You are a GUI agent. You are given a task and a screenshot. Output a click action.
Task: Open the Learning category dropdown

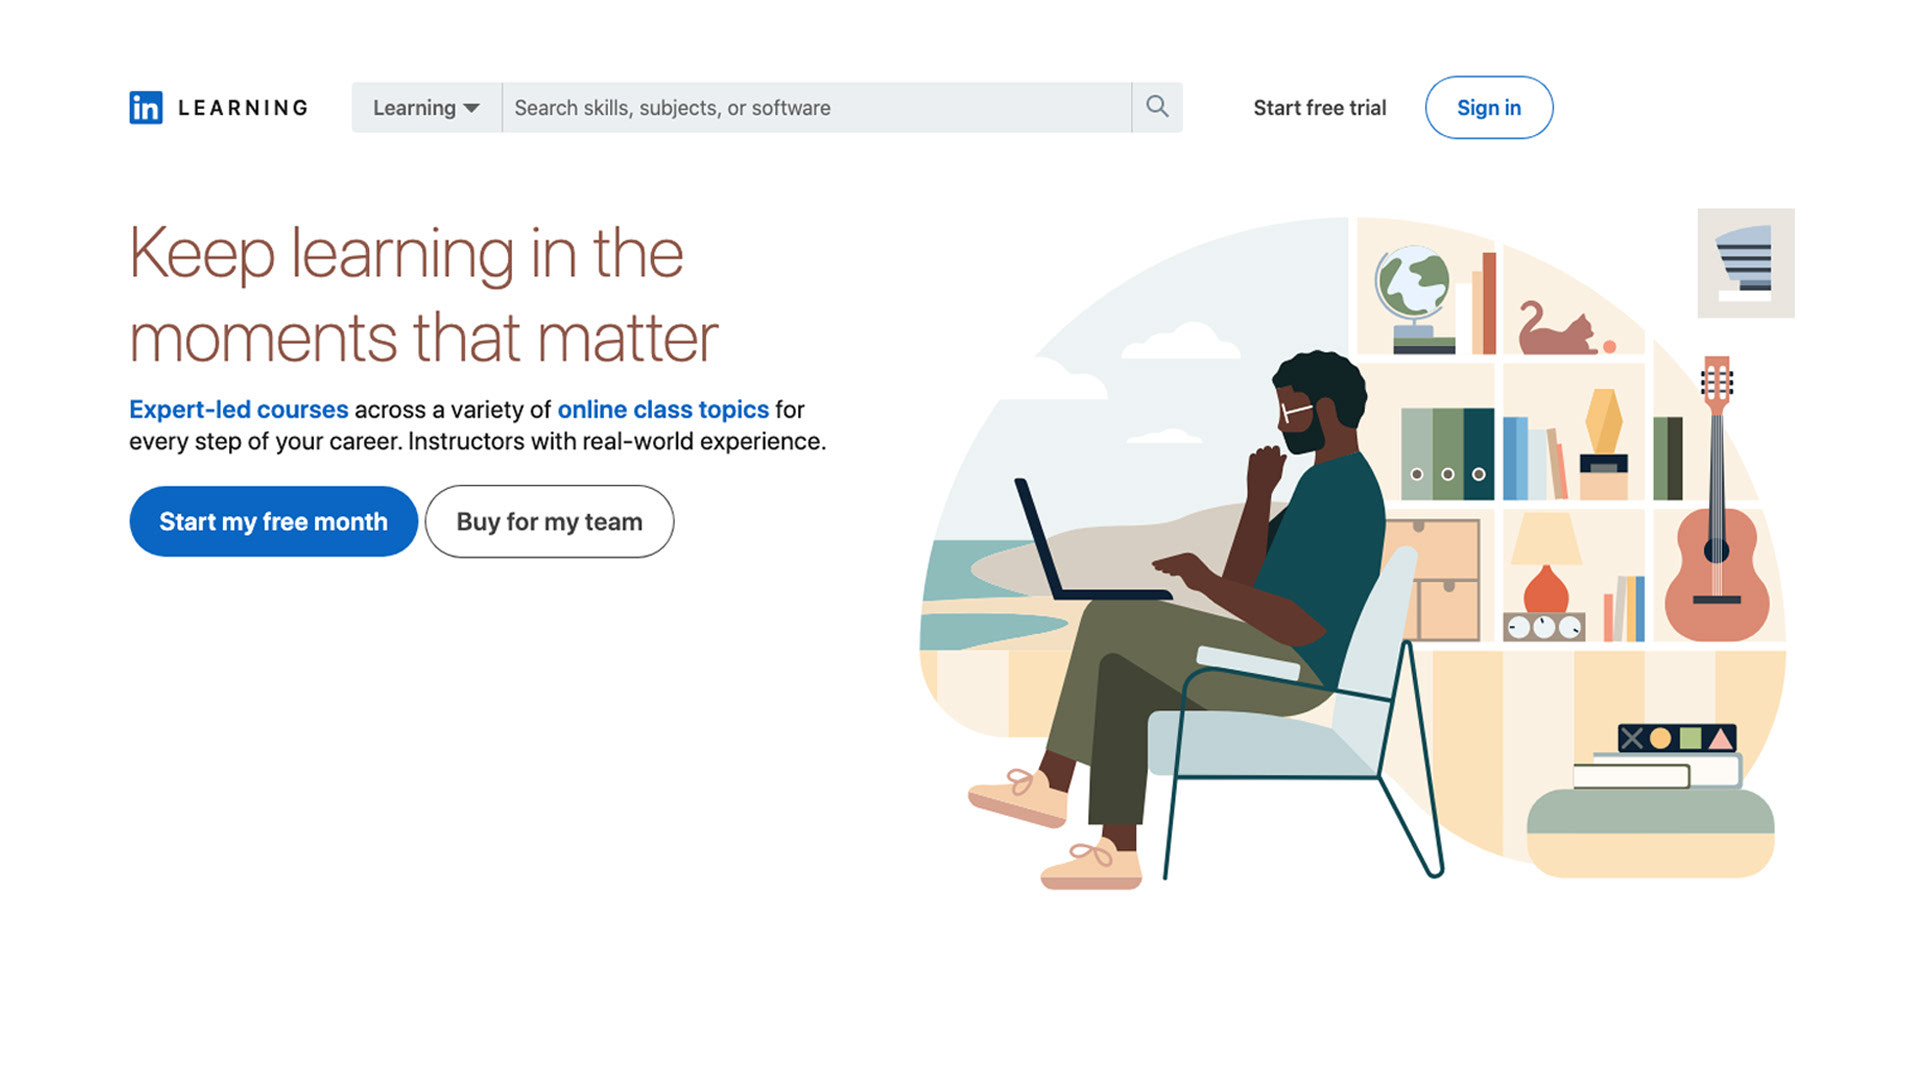[x=426, y=107]
